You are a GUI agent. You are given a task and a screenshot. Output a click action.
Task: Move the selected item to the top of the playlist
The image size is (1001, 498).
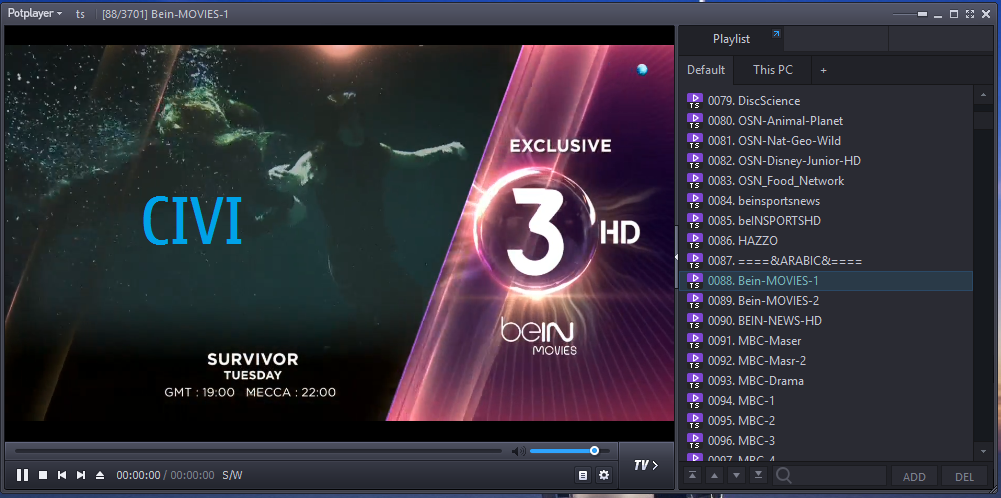coord(692,476)
